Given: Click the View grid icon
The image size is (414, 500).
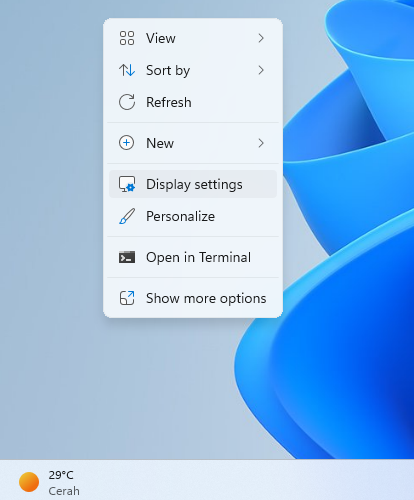Looking at the screenshot, I should tap(127, 38).
